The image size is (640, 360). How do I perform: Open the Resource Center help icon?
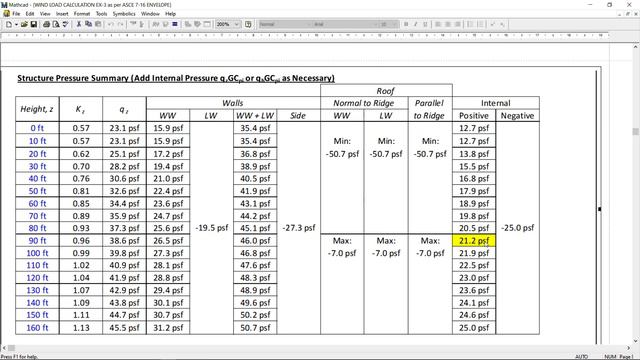(248, 24)
